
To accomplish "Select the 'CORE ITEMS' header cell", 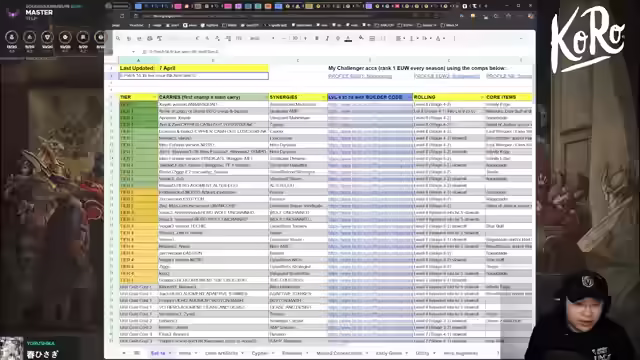I will [x=509, y=97].
